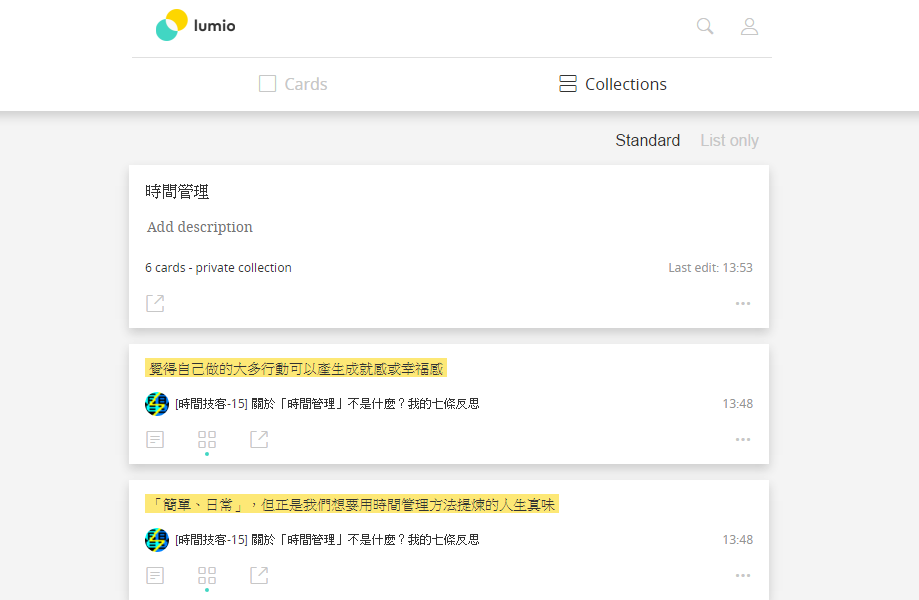919x600 pixels.
Task: Open article link under first highlighted card
Action: (x=327, y=404)
